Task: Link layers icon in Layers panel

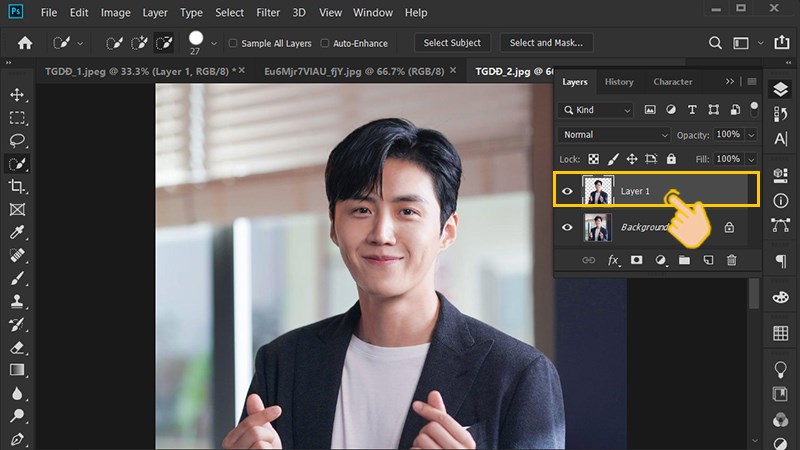Action: 588,260
